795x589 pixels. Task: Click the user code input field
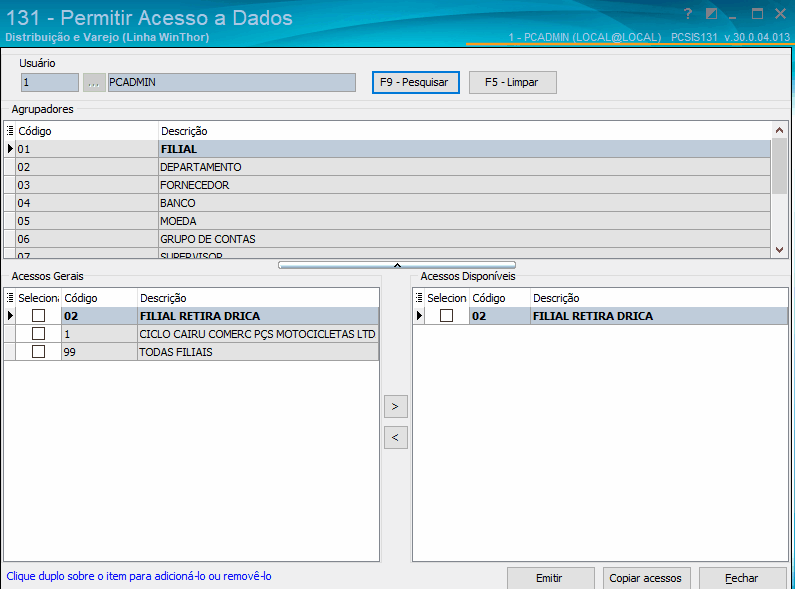coord(50,83)
